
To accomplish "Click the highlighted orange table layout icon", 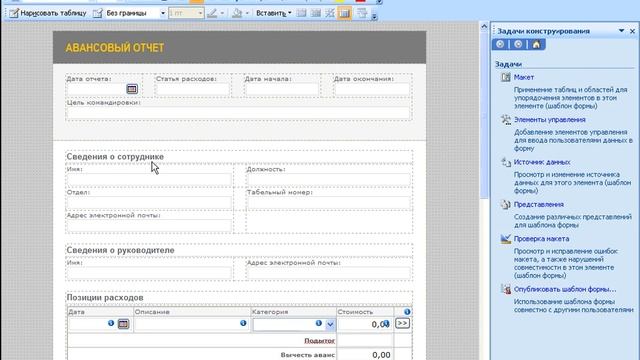I will pos(344,13).
